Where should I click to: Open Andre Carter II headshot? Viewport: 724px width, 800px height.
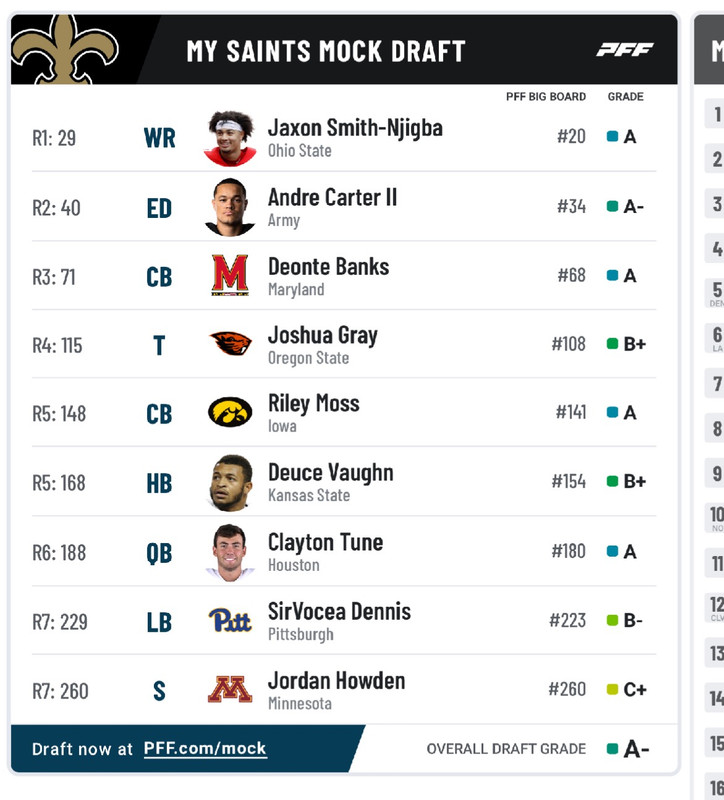tap(230, 207)
